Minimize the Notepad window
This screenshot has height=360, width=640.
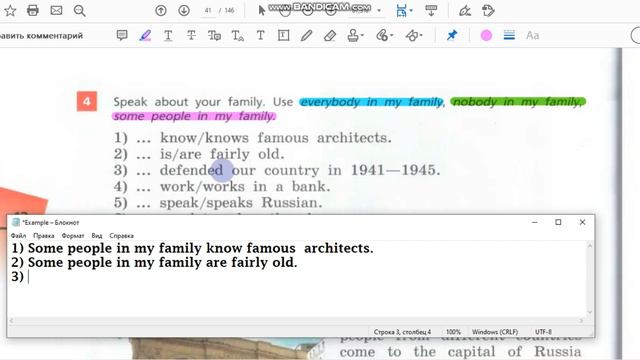[x=535, y=222]
